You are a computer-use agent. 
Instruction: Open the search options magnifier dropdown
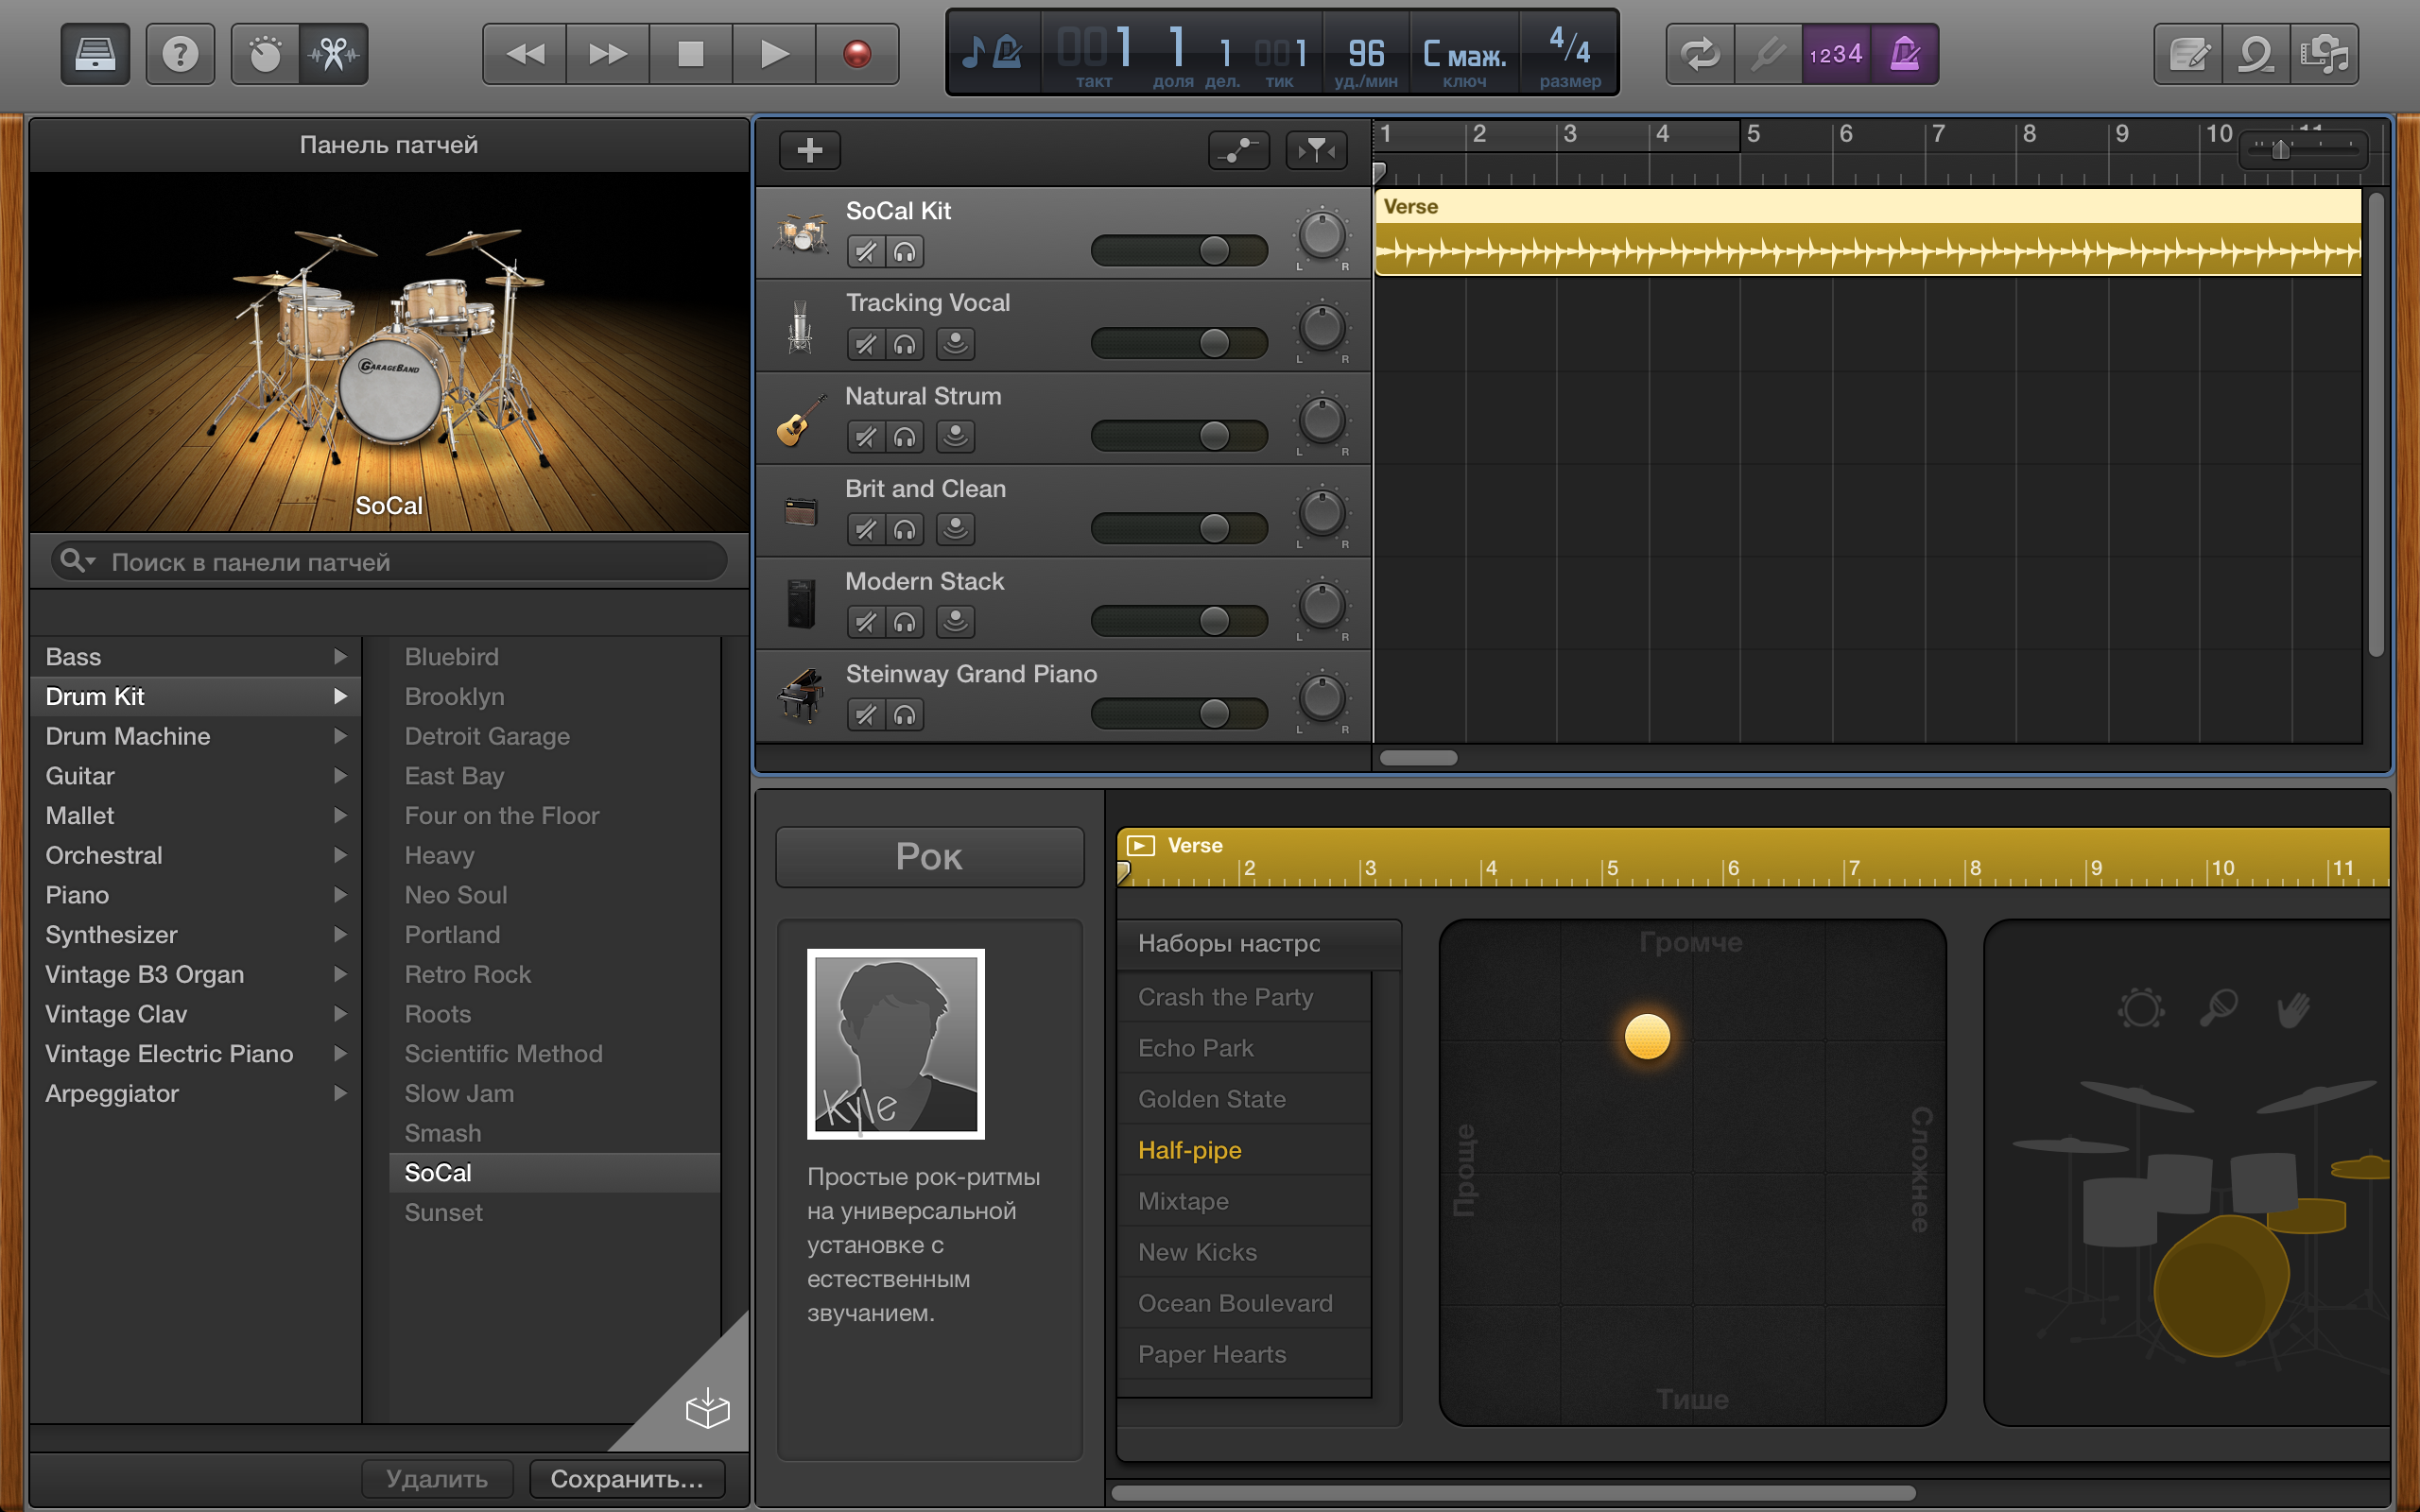[x=76, y=561]
